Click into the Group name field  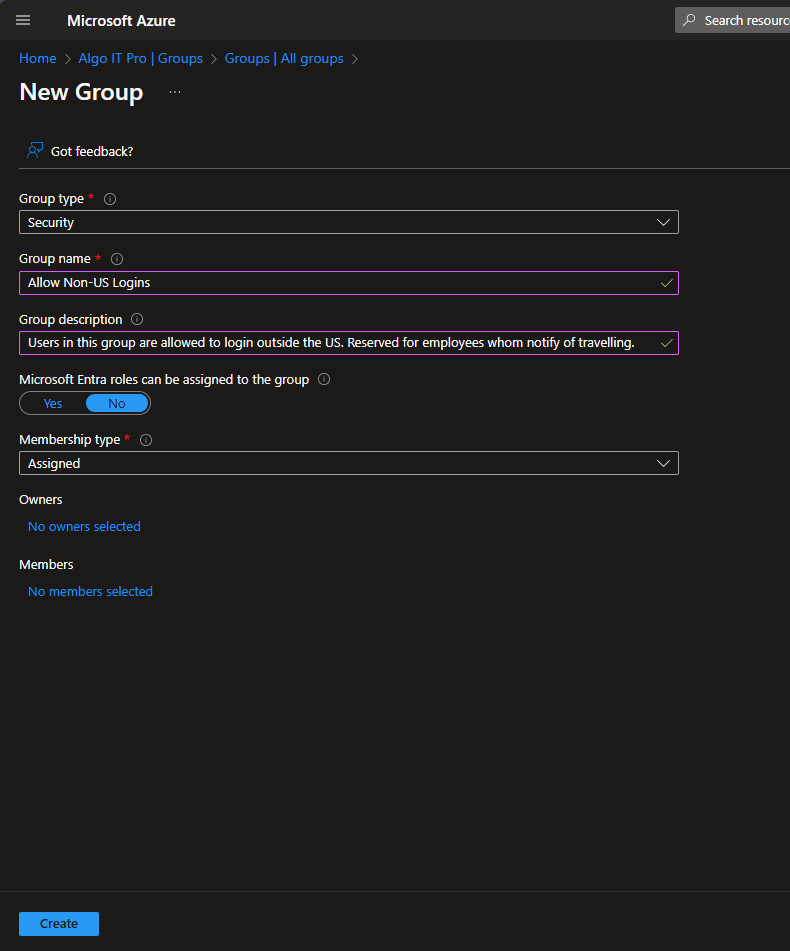(x=340, y=283)
